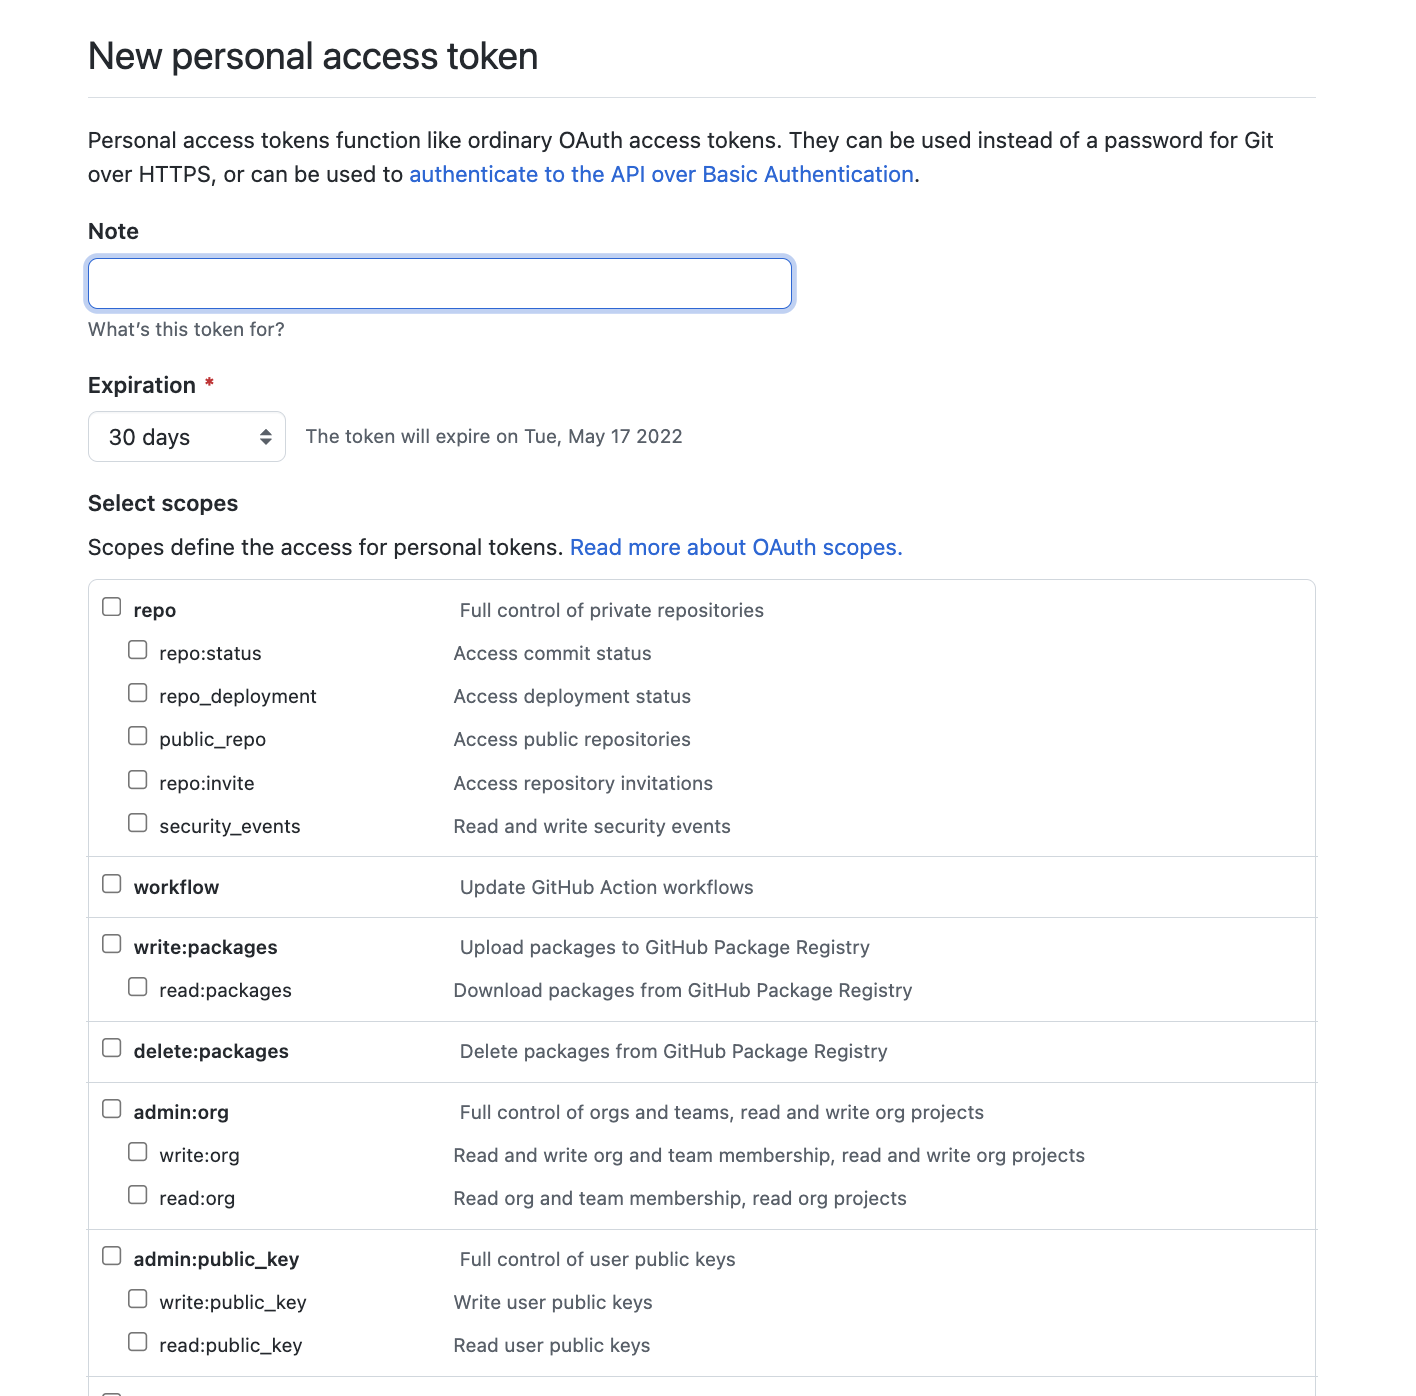
Task: Enable the read:public_key scope
Action: pyautogui.click(x=138, y=1342)
